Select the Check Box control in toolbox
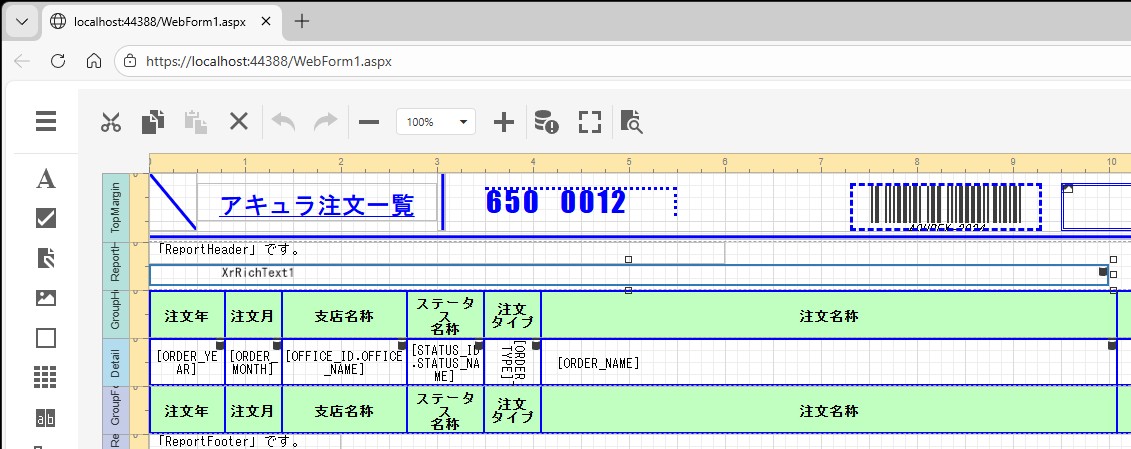Screen dimensions: 1131x449 click(46, 218)
